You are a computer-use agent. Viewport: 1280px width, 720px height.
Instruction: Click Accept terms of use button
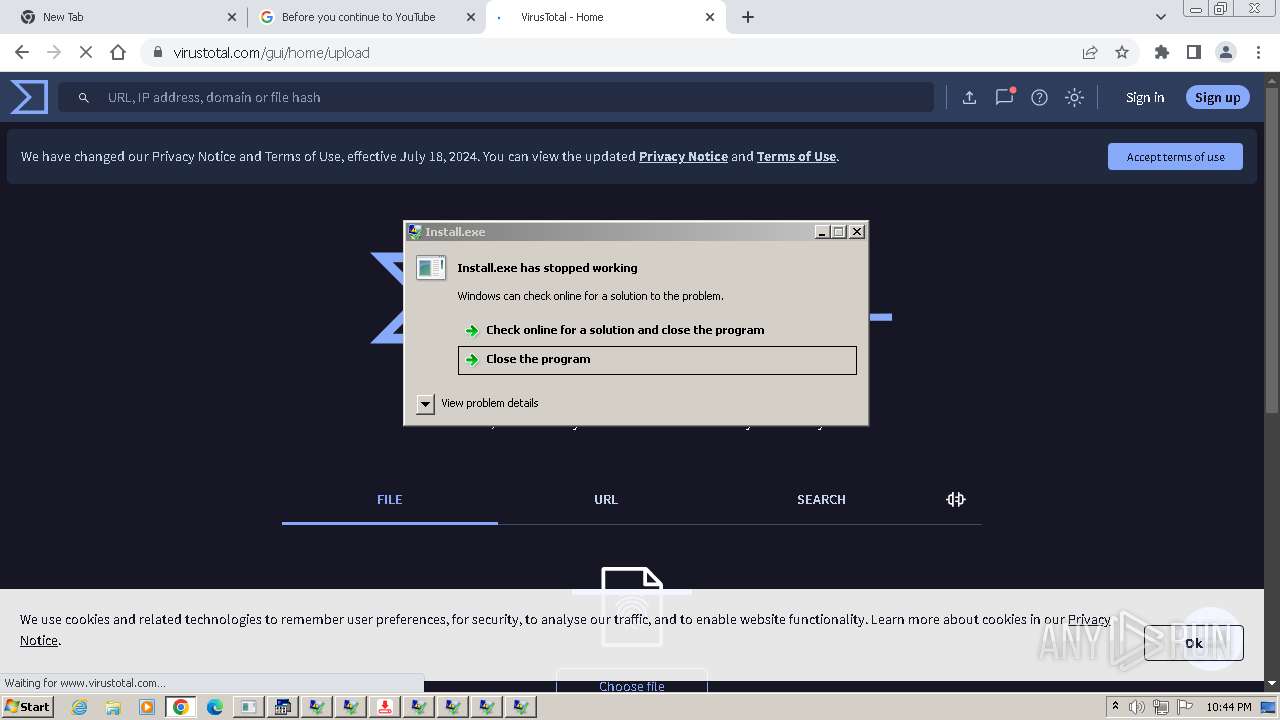(1175, 156)
